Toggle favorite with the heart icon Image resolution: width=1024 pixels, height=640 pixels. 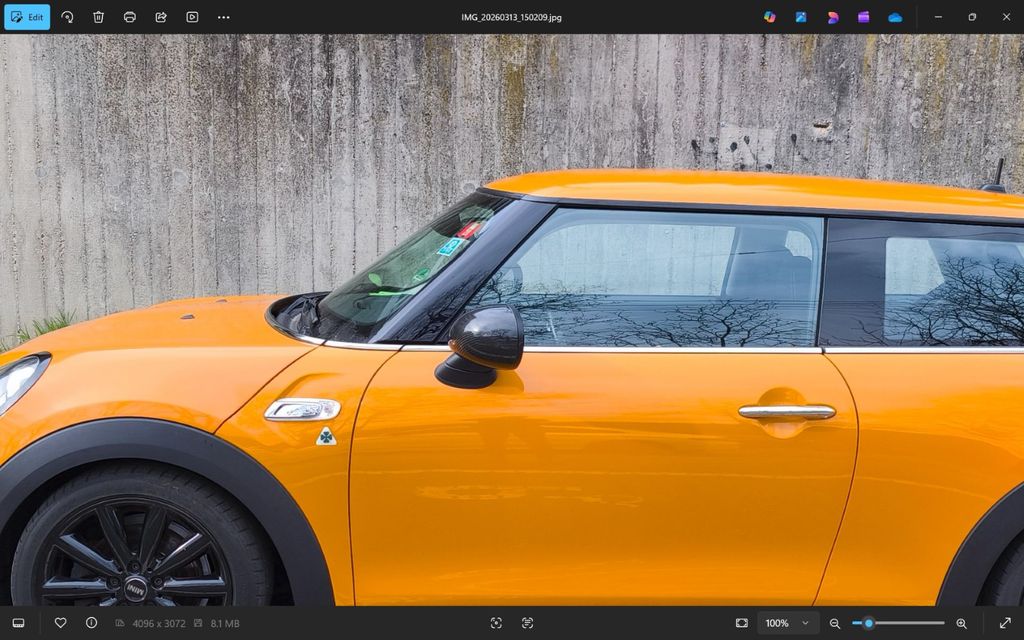(x=60, y=623)
